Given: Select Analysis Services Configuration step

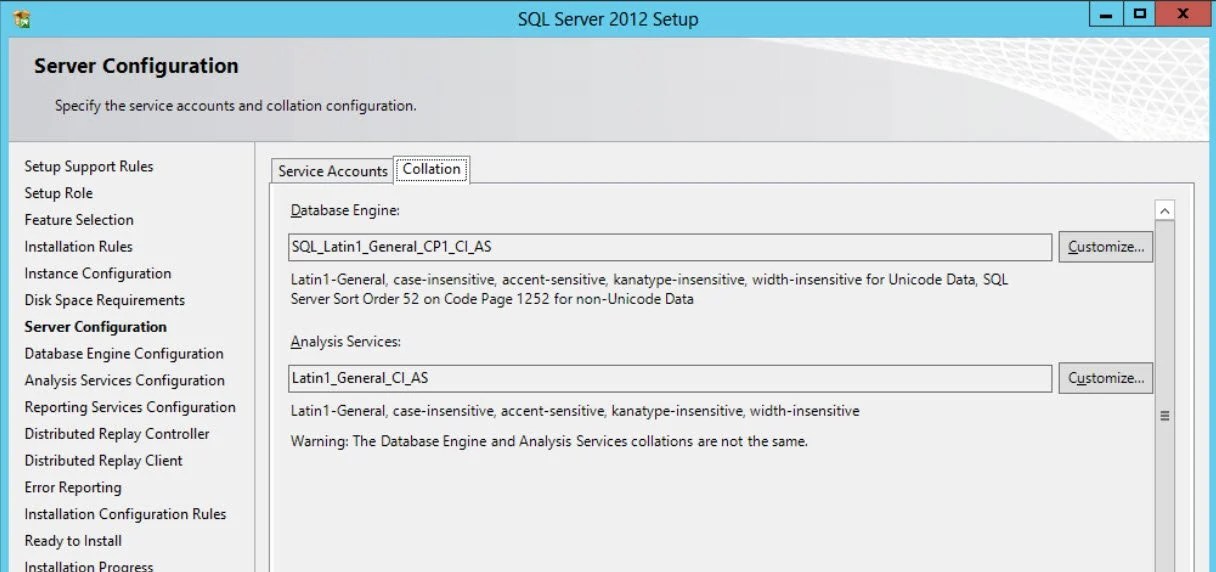Looking at the screenshot, I should (125, 380).
